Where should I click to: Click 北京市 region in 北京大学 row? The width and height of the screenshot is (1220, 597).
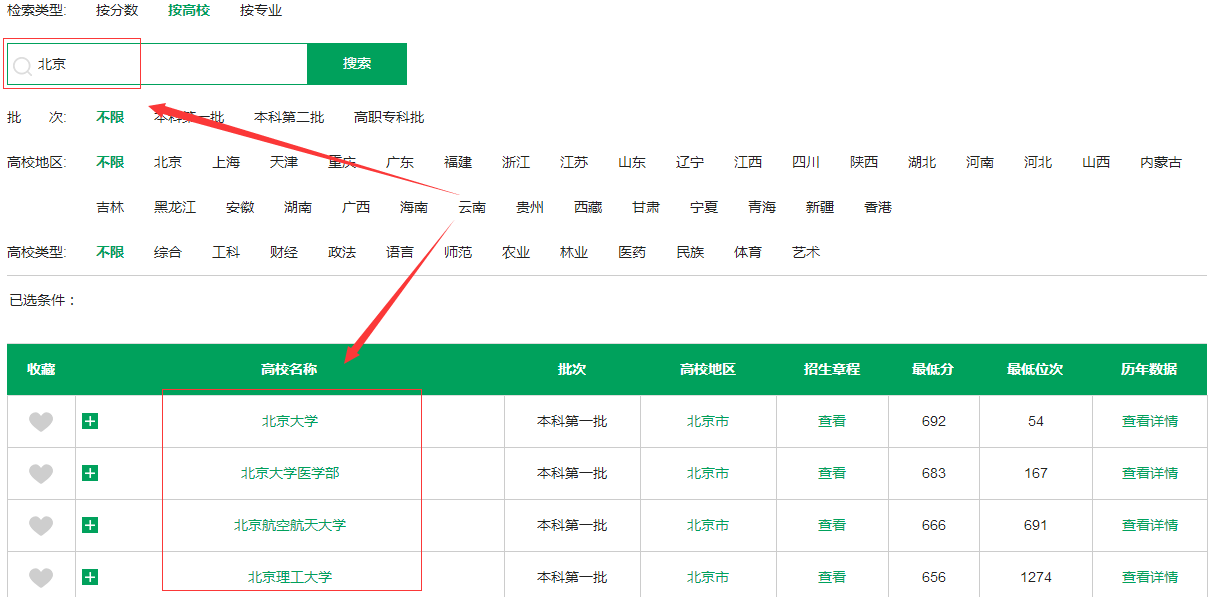pos(708,421)
